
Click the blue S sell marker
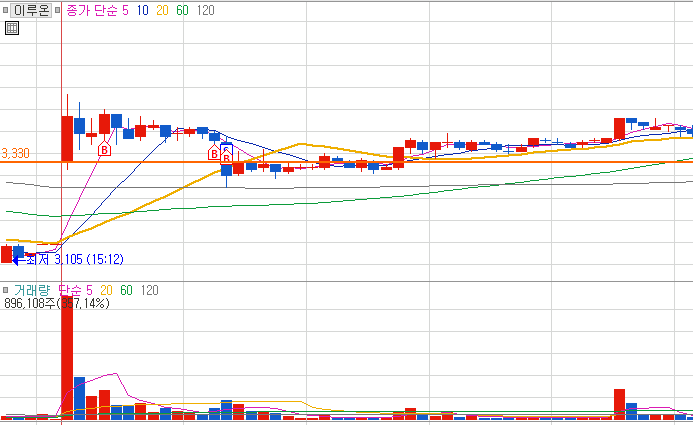click(x=227, y=148)
